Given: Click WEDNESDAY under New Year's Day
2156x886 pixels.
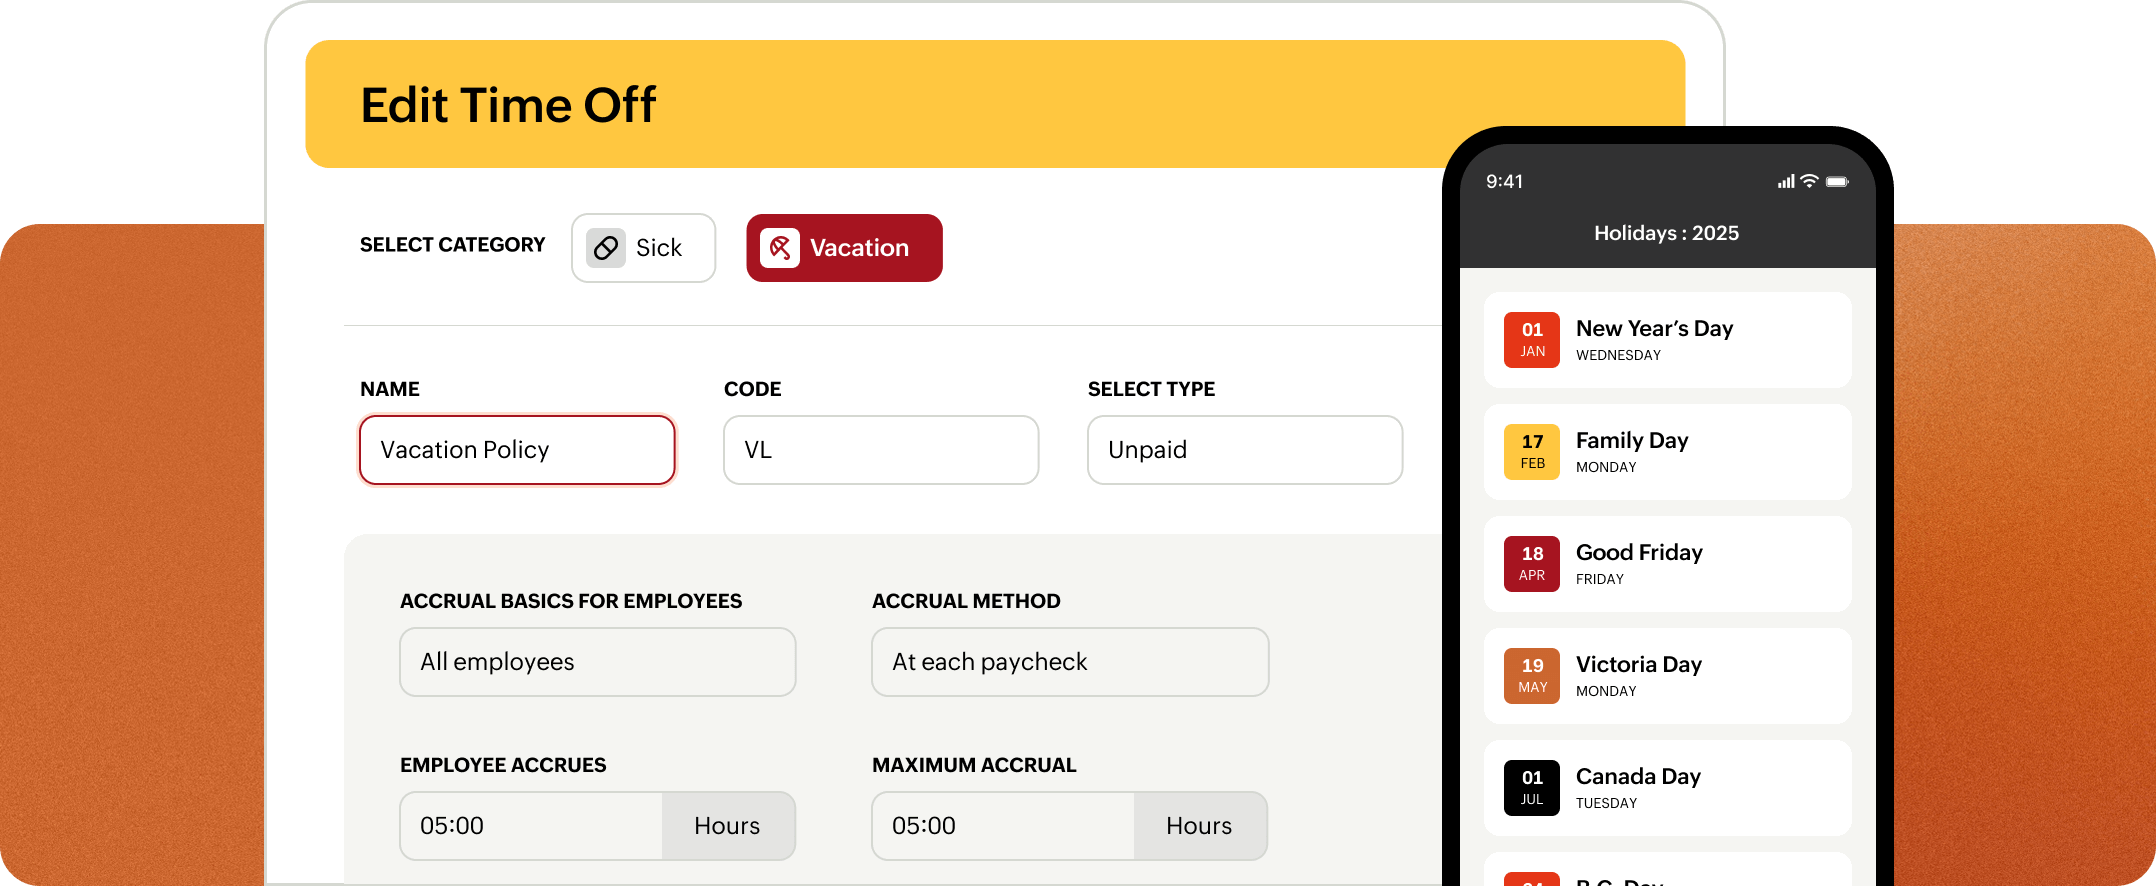Looking at the screenshot, I should click(x=1618, y=355).
